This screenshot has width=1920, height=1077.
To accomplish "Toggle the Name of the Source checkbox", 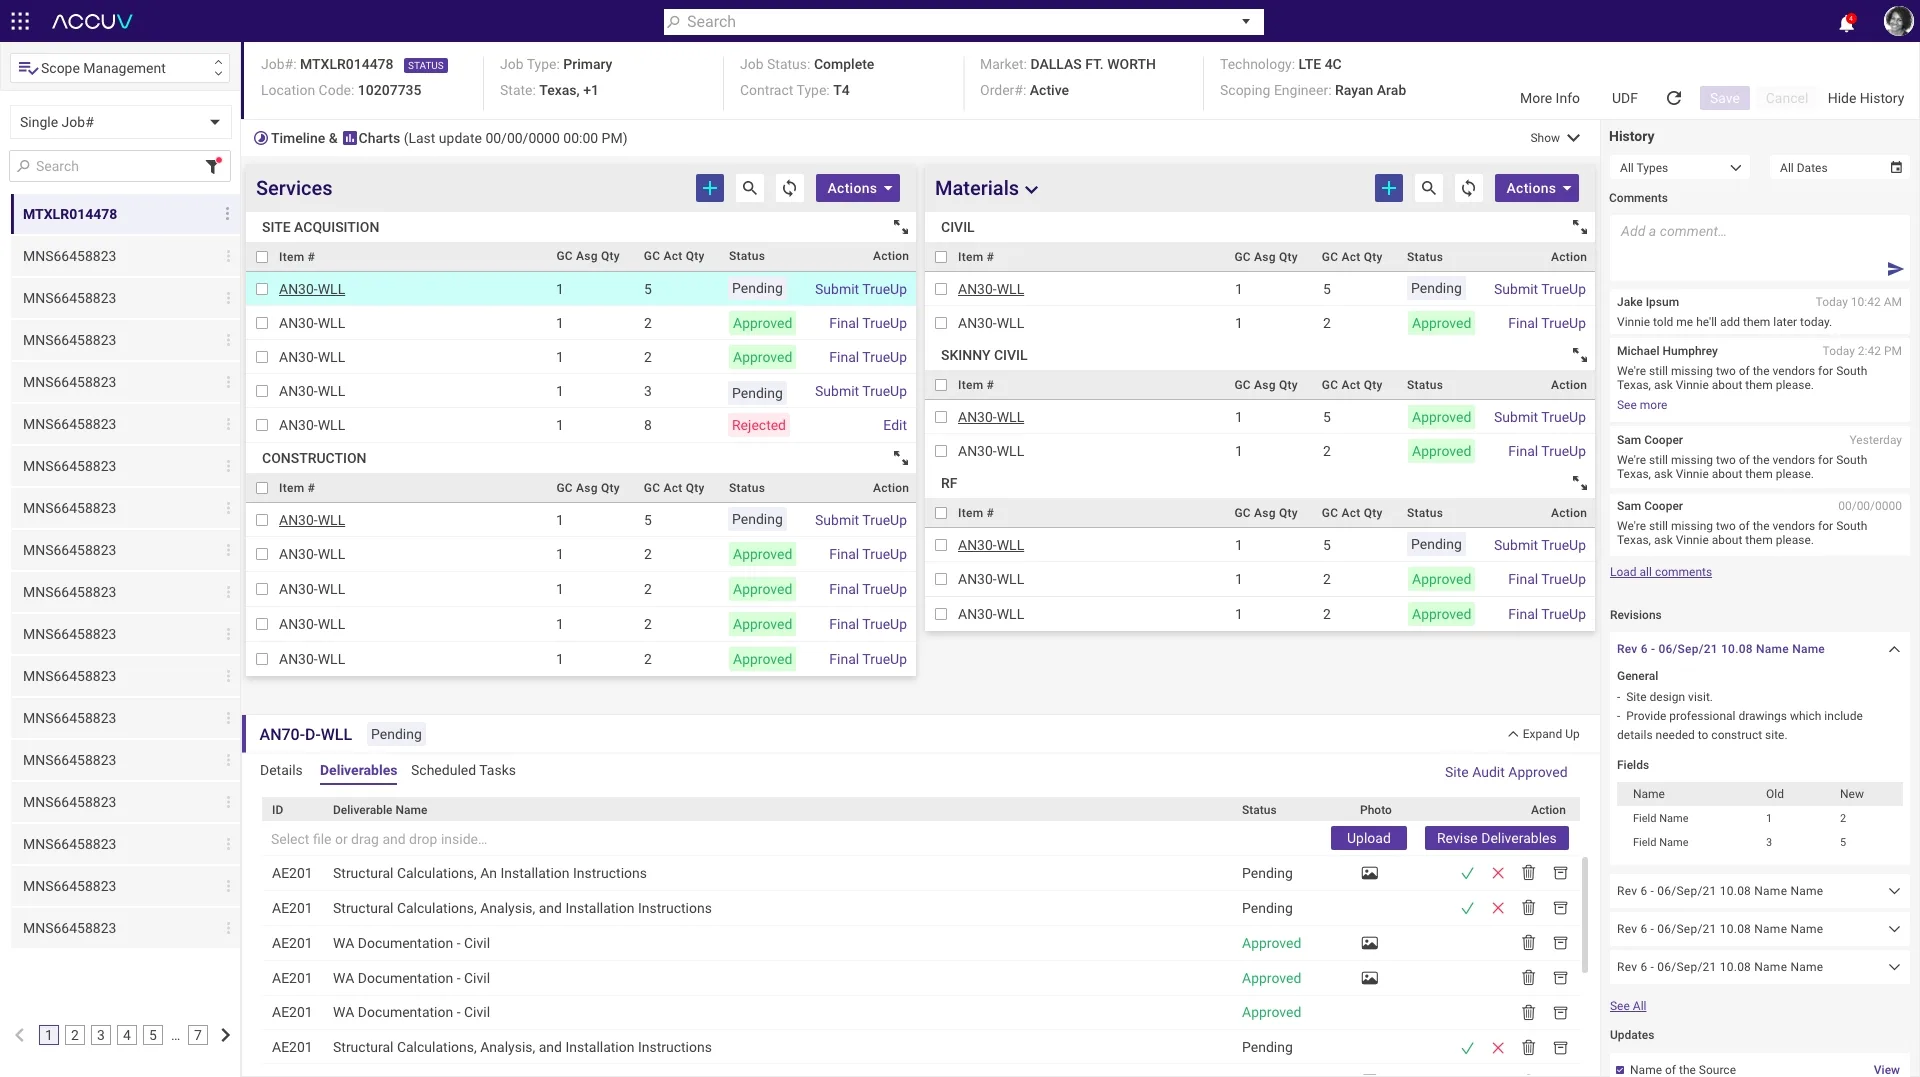I will (x=1620, y=1070).
